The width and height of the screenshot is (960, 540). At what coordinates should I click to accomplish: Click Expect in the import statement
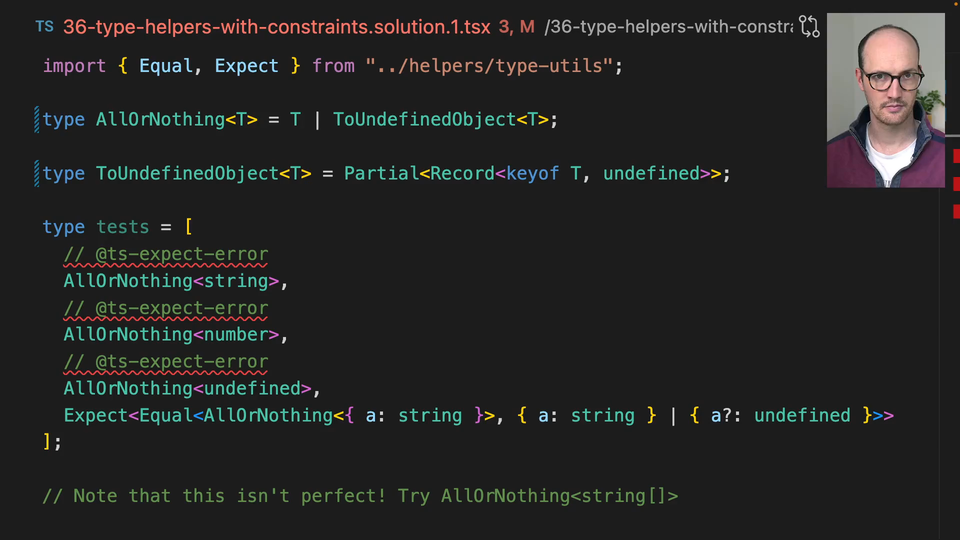(247, 66)
